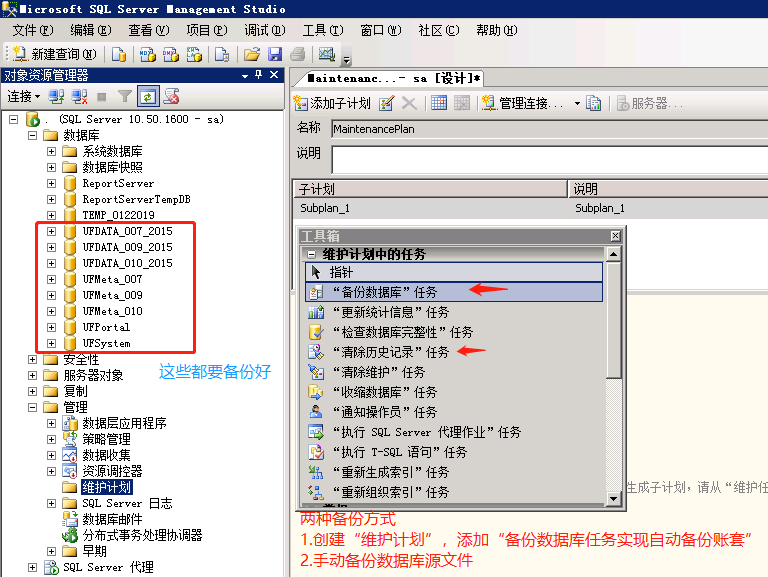
Task: Open the Tools menu
Action: coord(323,30)
